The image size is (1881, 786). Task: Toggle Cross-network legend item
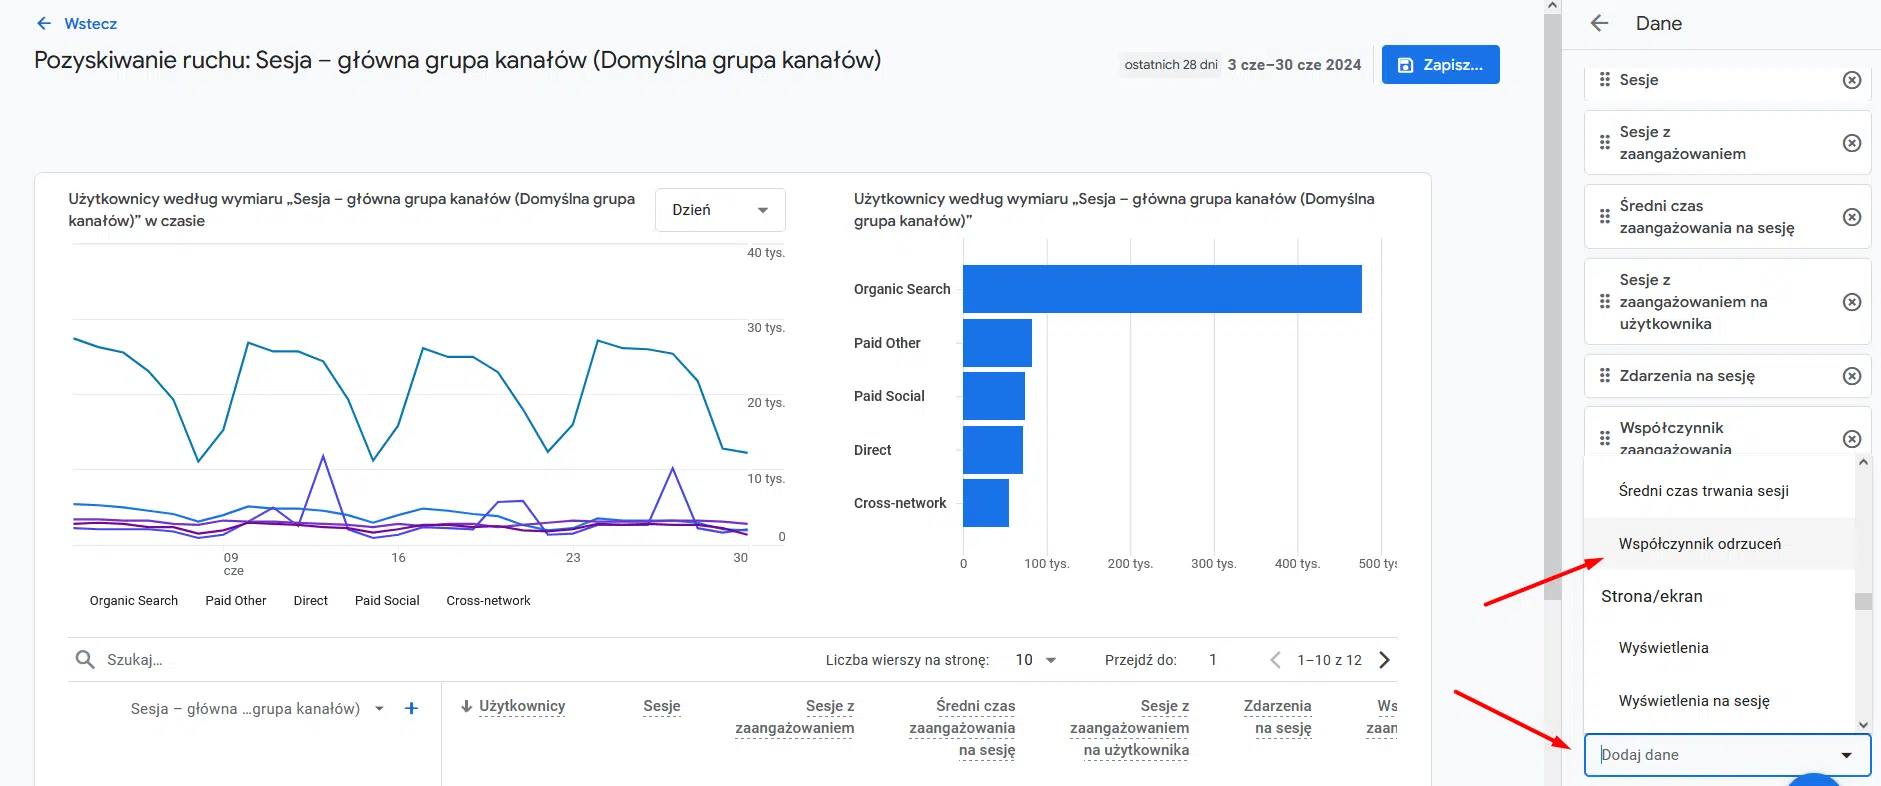click(488, 601)
